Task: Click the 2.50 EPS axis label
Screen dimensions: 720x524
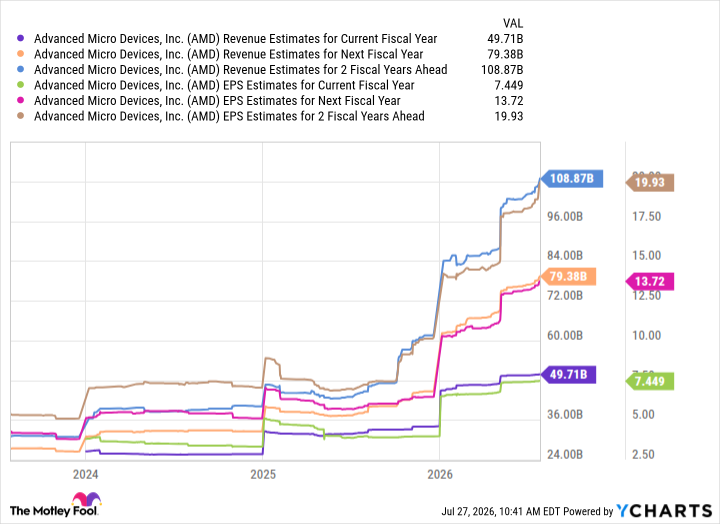Action: (x=643, y=455)
